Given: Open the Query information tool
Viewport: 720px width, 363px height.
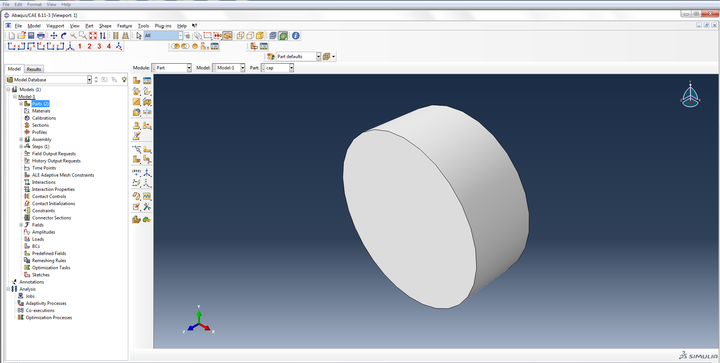Looking at the screenshot, I should coord(296,35).
